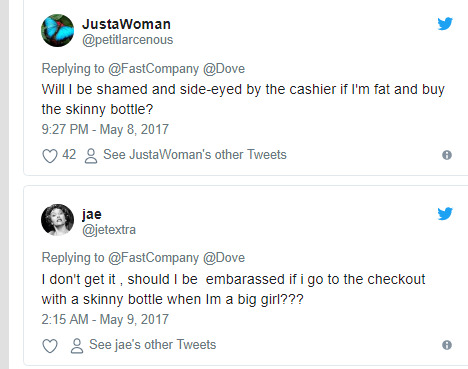Open JustaWoman's butterfly profile picture
468x369 pixels.
57,30
